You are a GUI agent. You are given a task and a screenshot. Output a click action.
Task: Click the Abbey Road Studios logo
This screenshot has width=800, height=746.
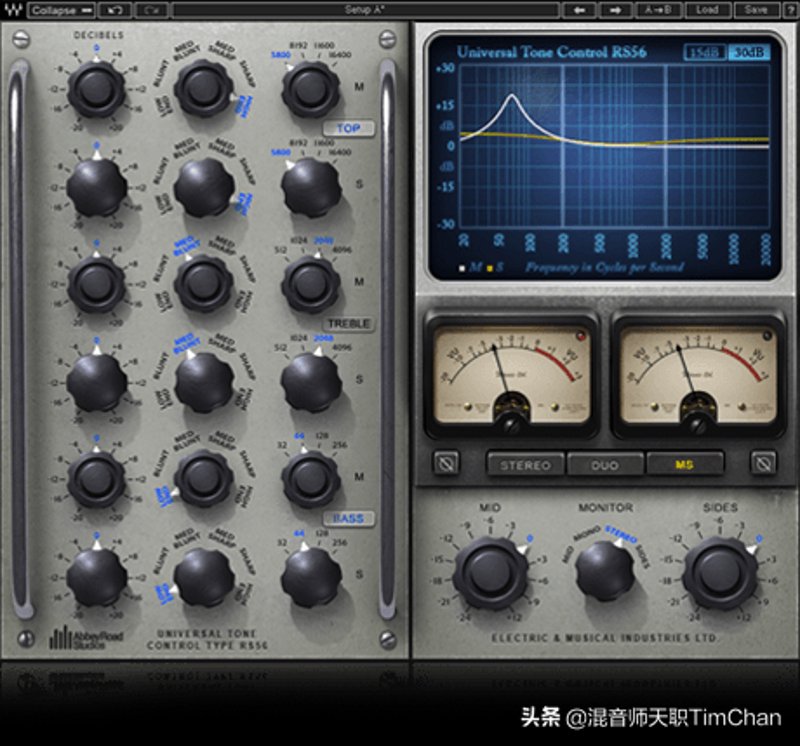pos(86,638)
